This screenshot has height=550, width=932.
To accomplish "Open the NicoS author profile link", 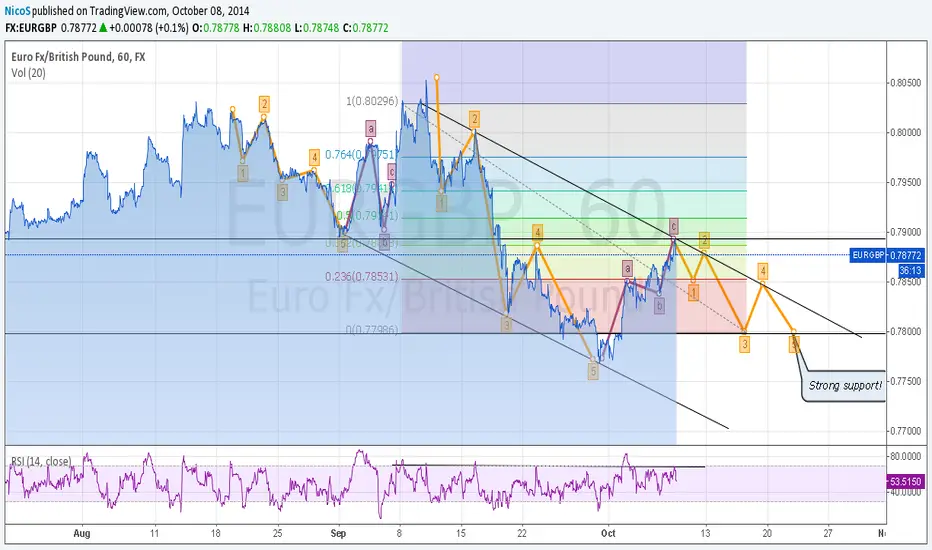I will click(x=17, y=11).
